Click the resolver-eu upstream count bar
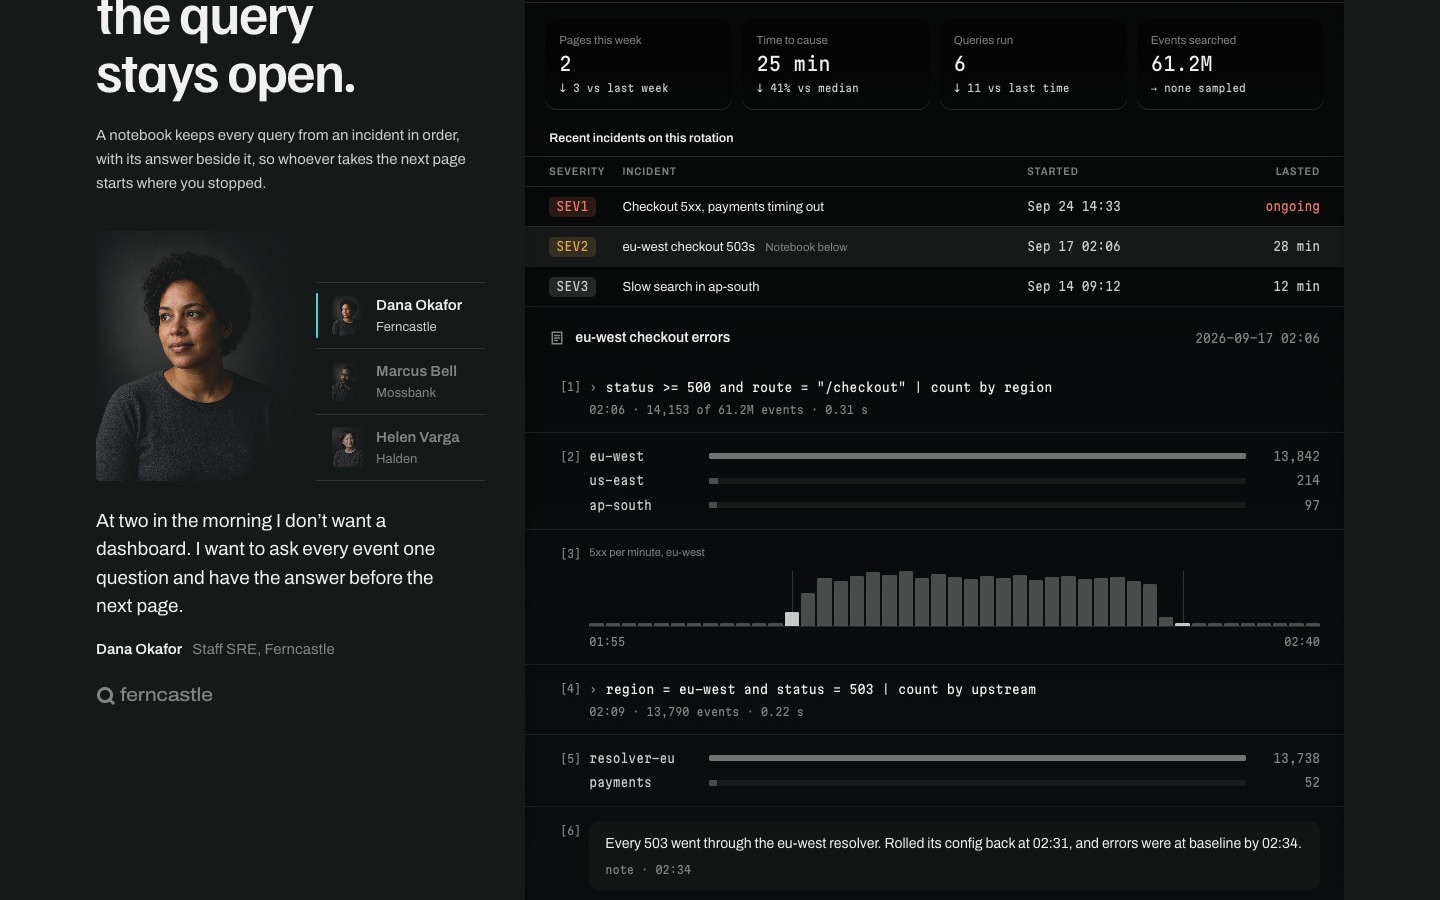The width and height of the screenshot is (1440, 900). (x=977, y=758)
